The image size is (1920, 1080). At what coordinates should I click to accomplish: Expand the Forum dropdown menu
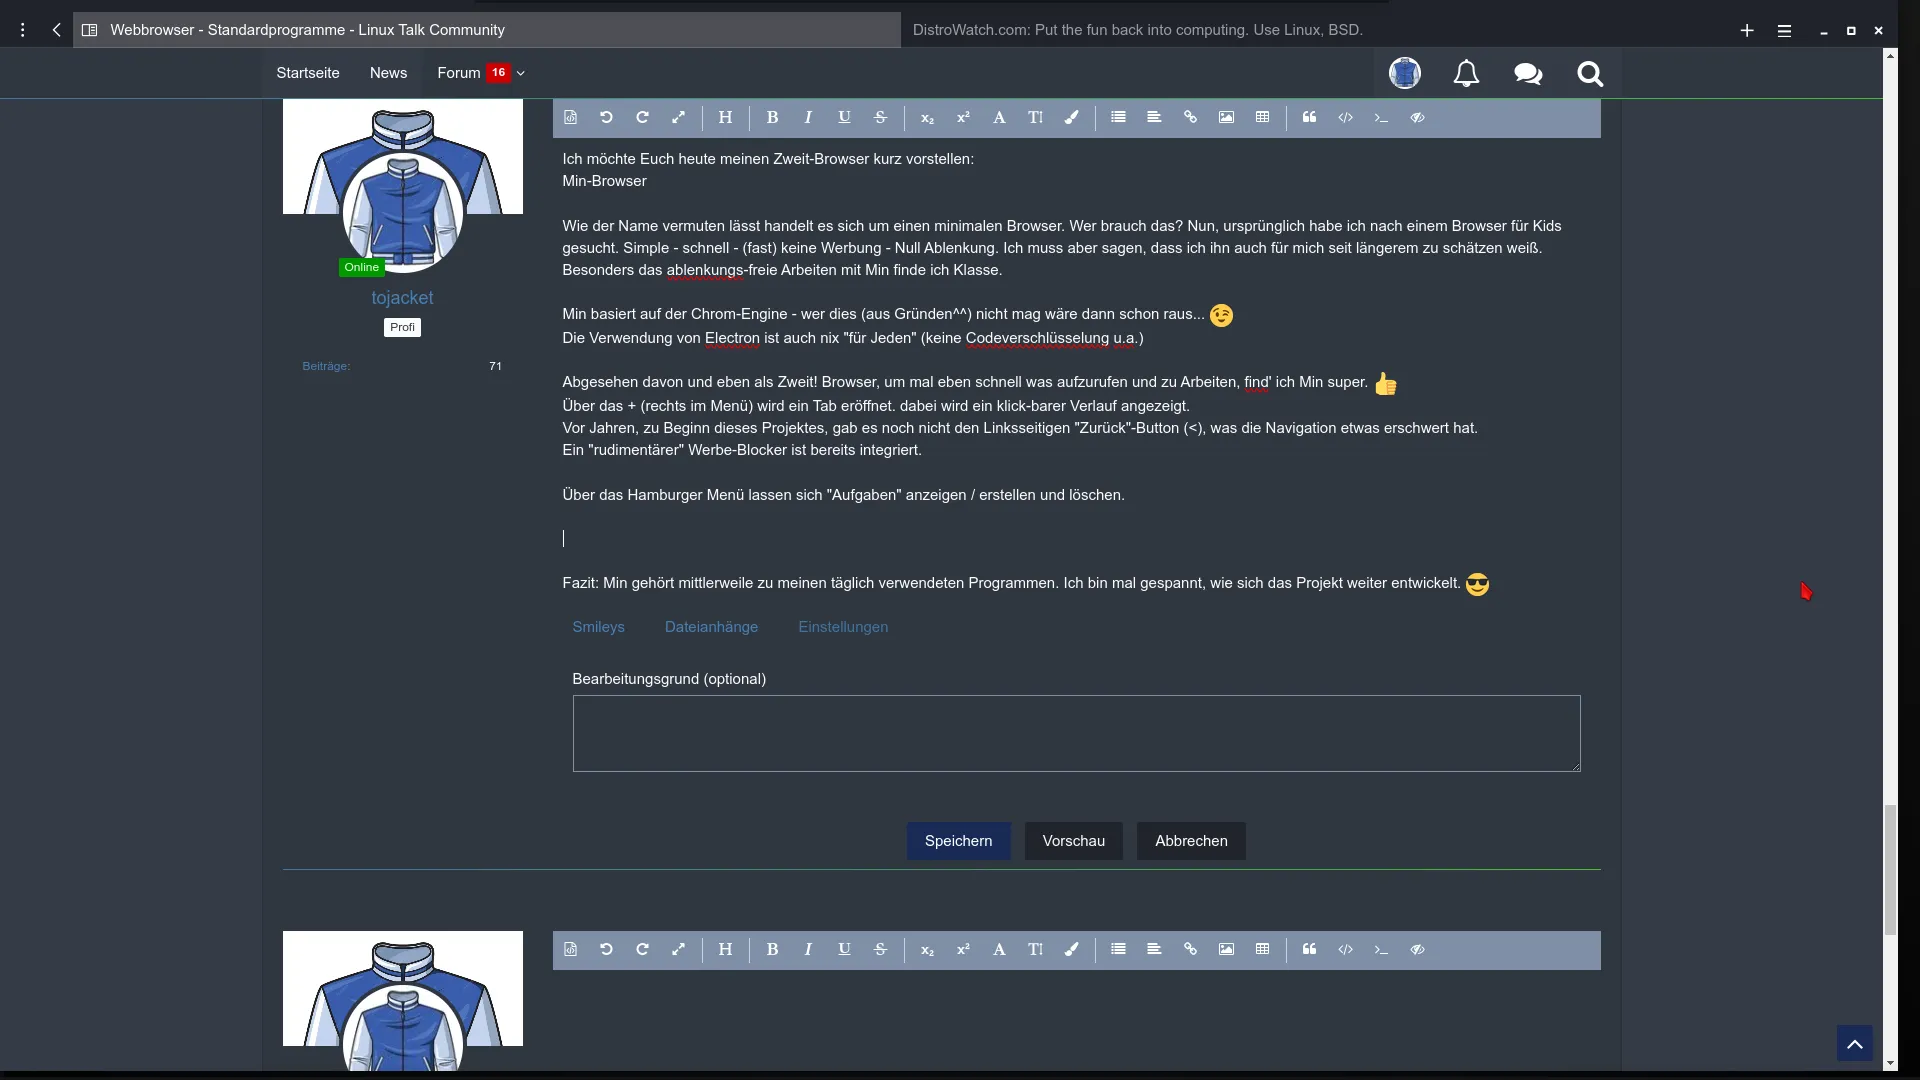(520, 73)
